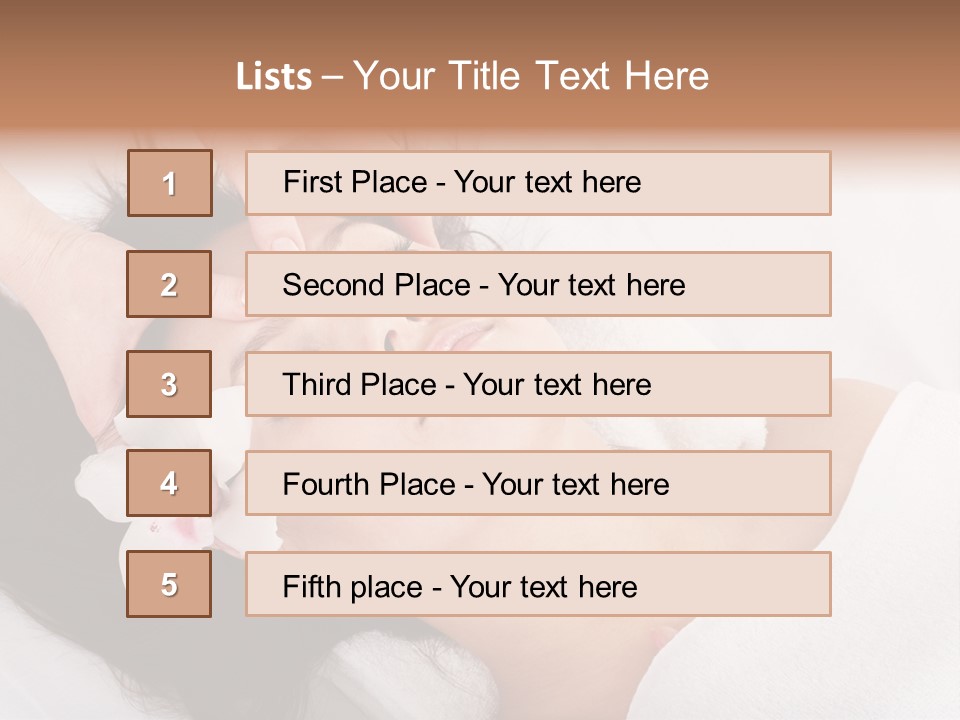
Task: Select the number 2 square
Action: [x=169, y=284]
